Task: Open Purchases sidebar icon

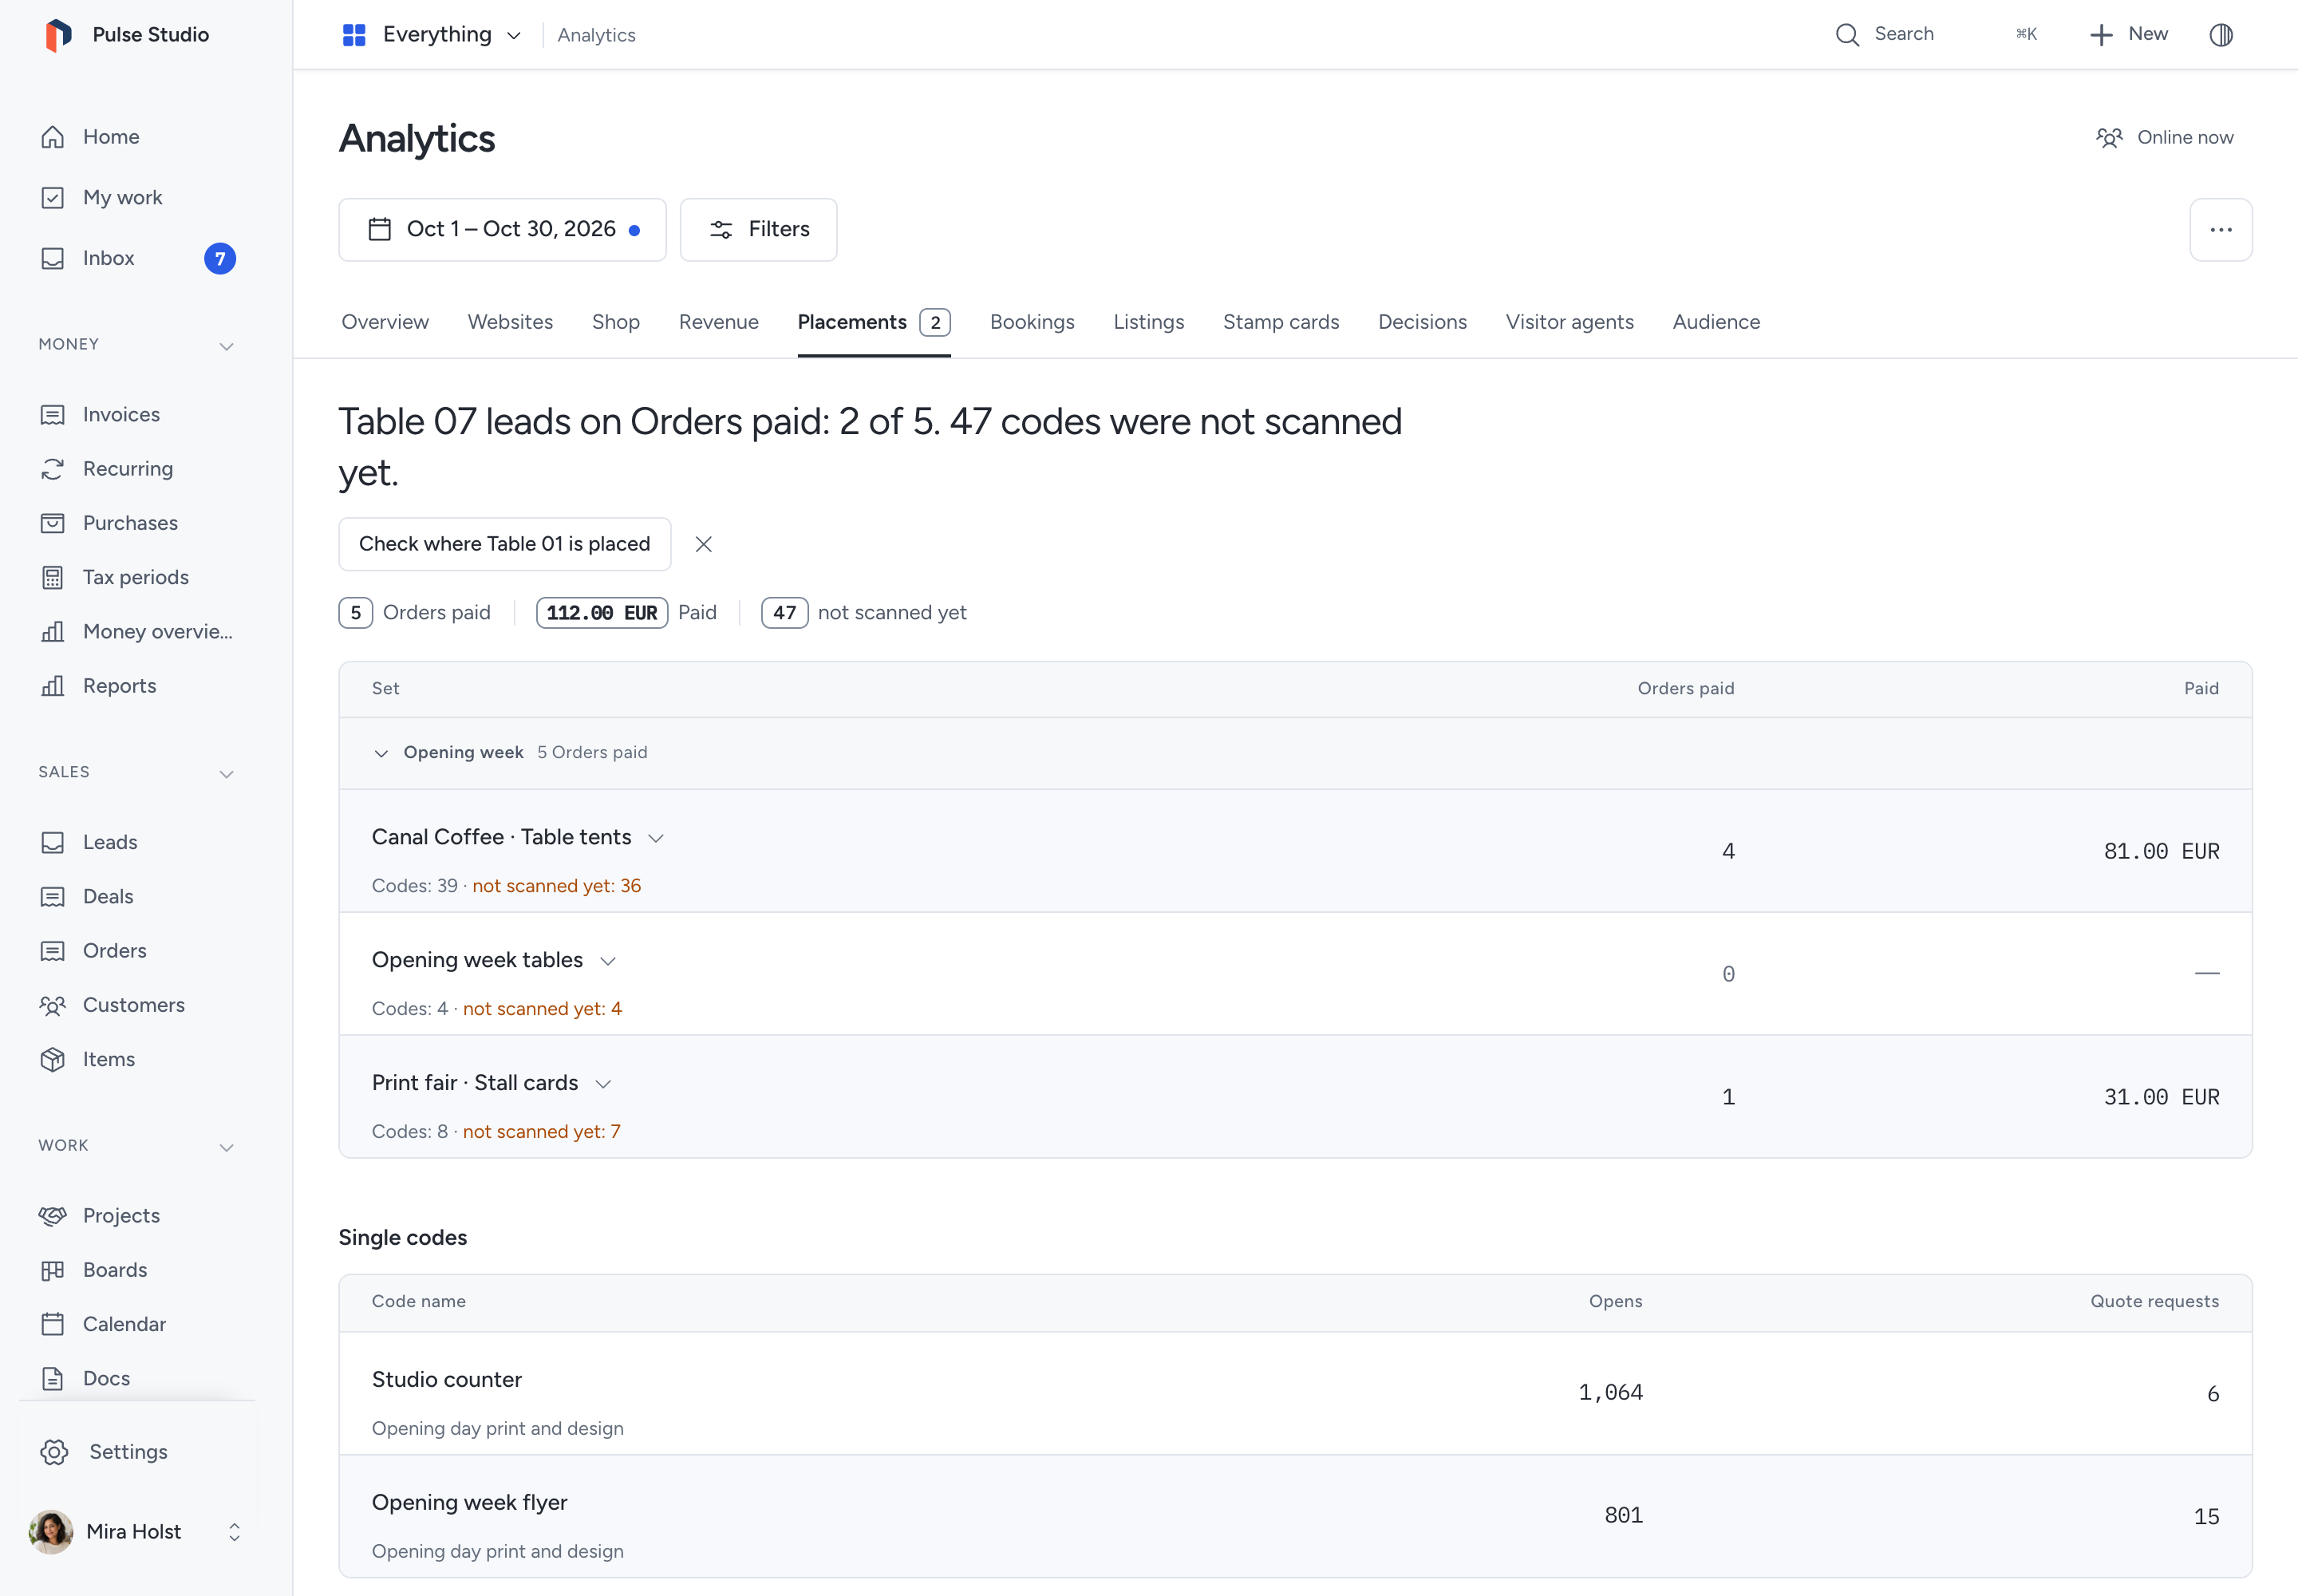Action: point(53,523)
